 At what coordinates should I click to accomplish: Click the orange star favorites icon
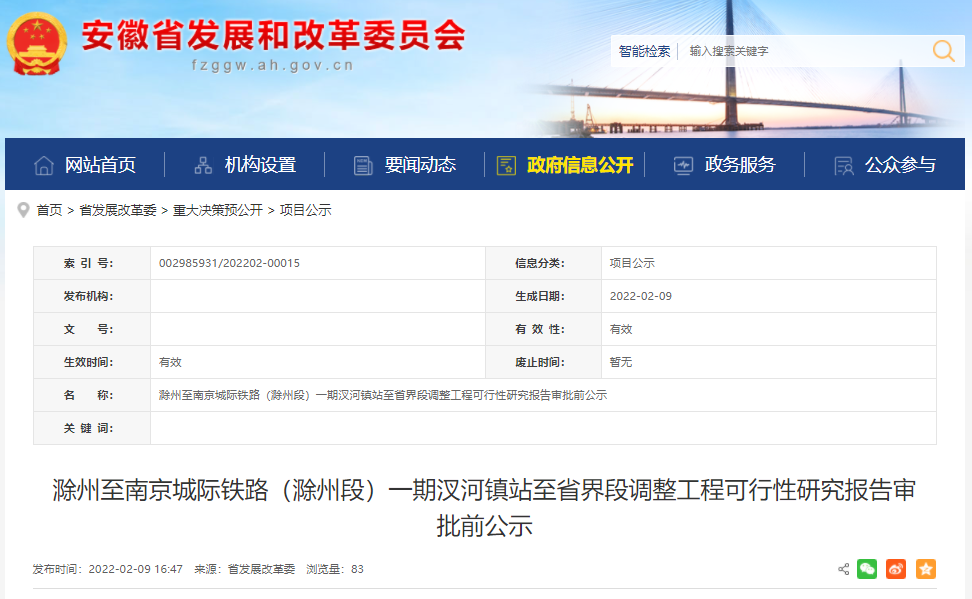point(926,569)
